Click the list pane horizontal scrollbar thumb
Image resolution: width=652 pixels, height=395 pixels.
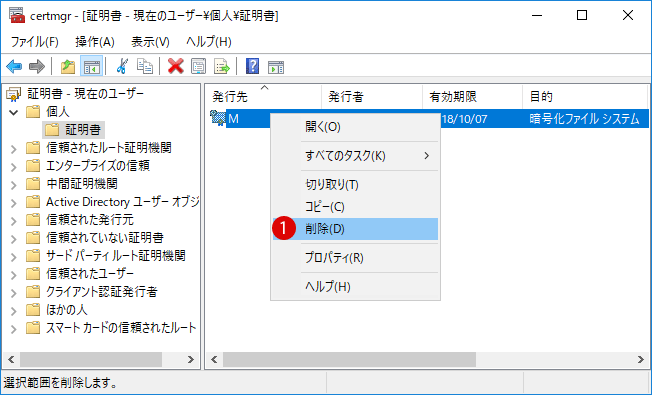click(349, 359)
